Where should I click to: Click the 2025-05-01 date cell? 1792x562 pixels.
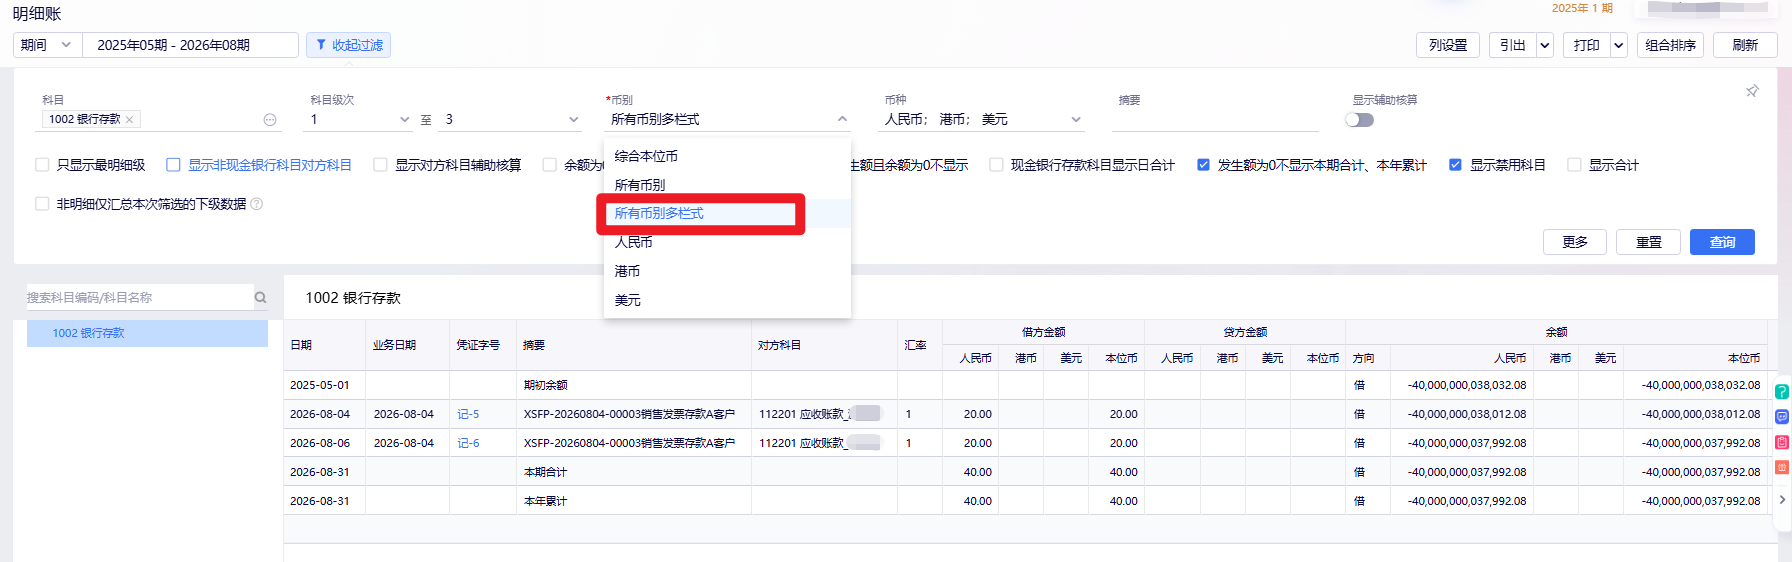point(324,385)
